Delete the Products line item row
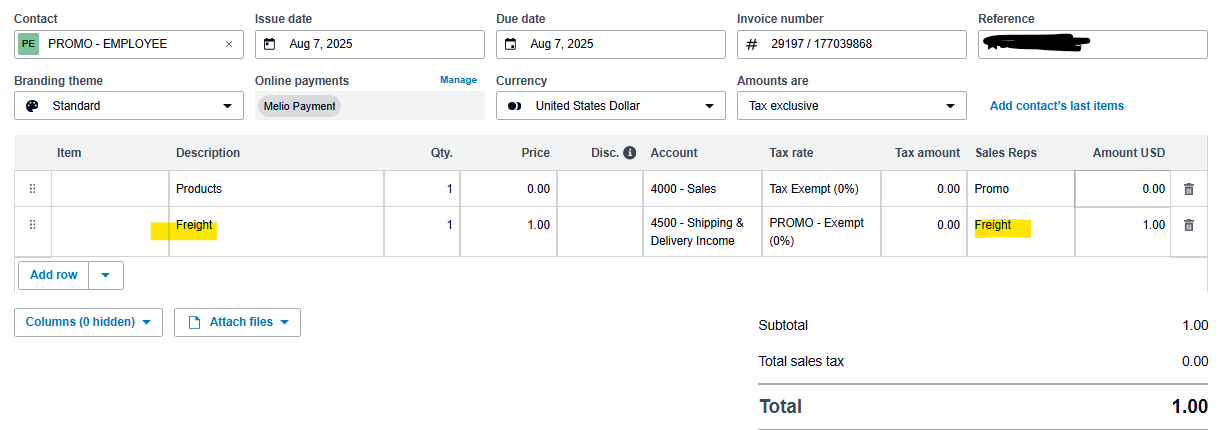This screenshot has width=1231, height=430. (1188, 189)
